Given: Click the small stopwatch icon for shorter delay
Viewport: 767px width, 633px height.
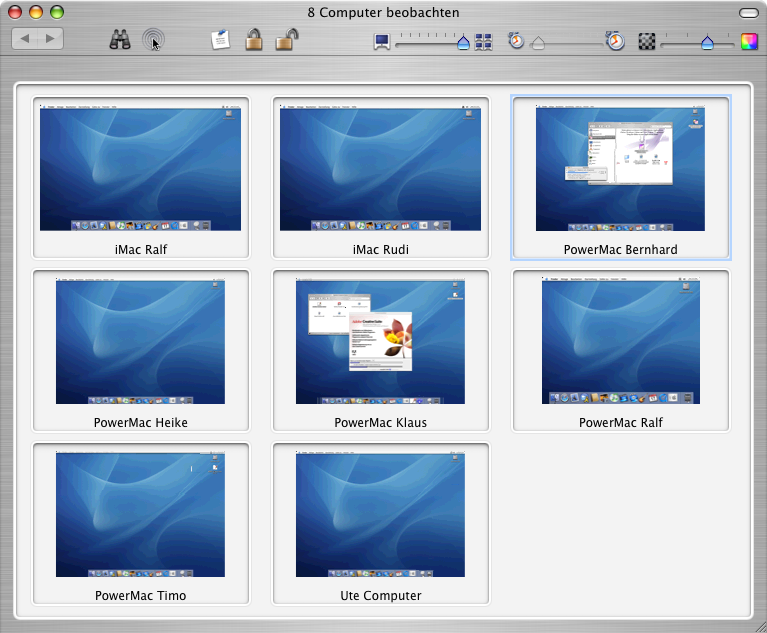Looking at the screenshot, I should coord(516,41).
